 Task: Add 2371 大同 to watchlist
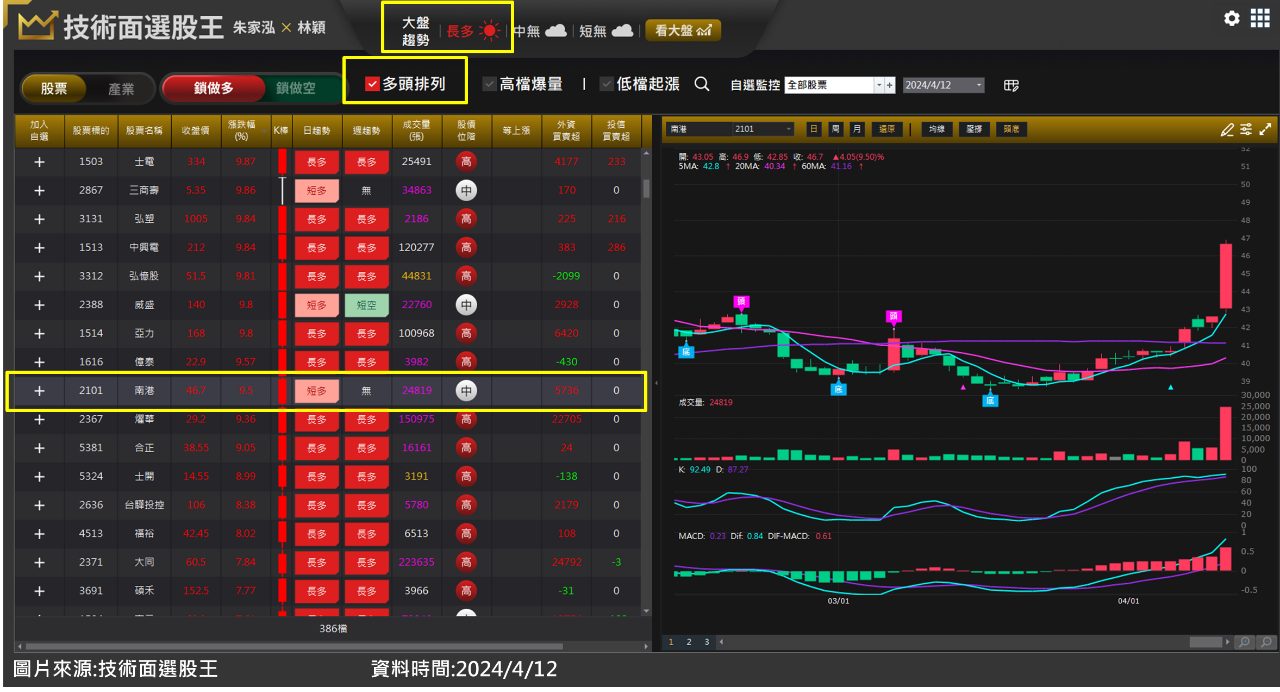[40, 563]
